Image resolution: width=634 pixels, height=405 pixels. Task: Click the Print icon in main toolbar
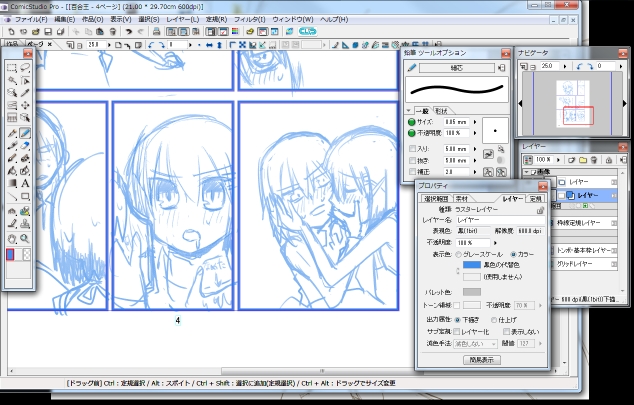(156, 32)
